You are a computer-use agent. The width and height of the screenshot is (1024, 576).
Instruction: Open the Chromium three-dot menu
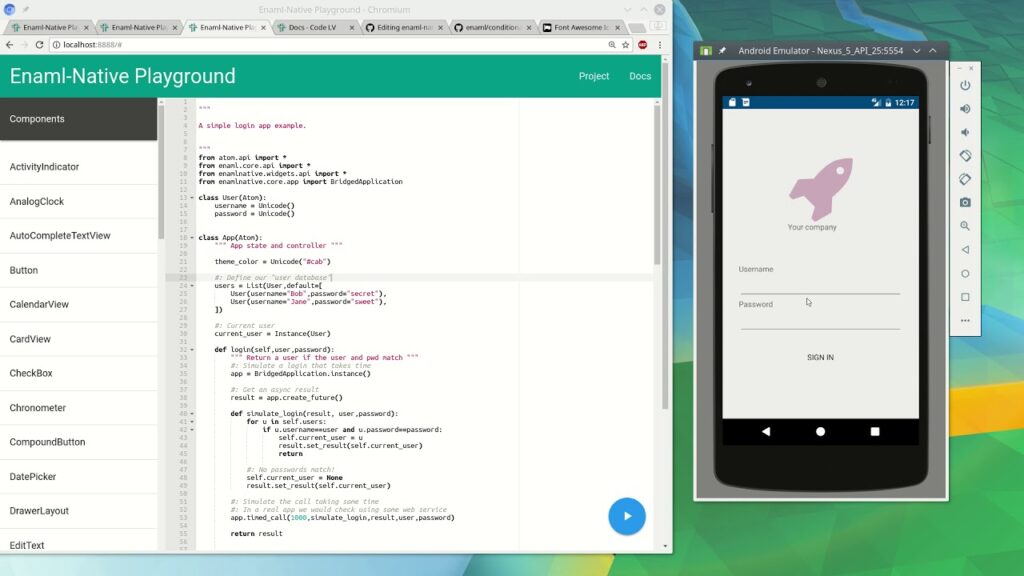(660, 44)
